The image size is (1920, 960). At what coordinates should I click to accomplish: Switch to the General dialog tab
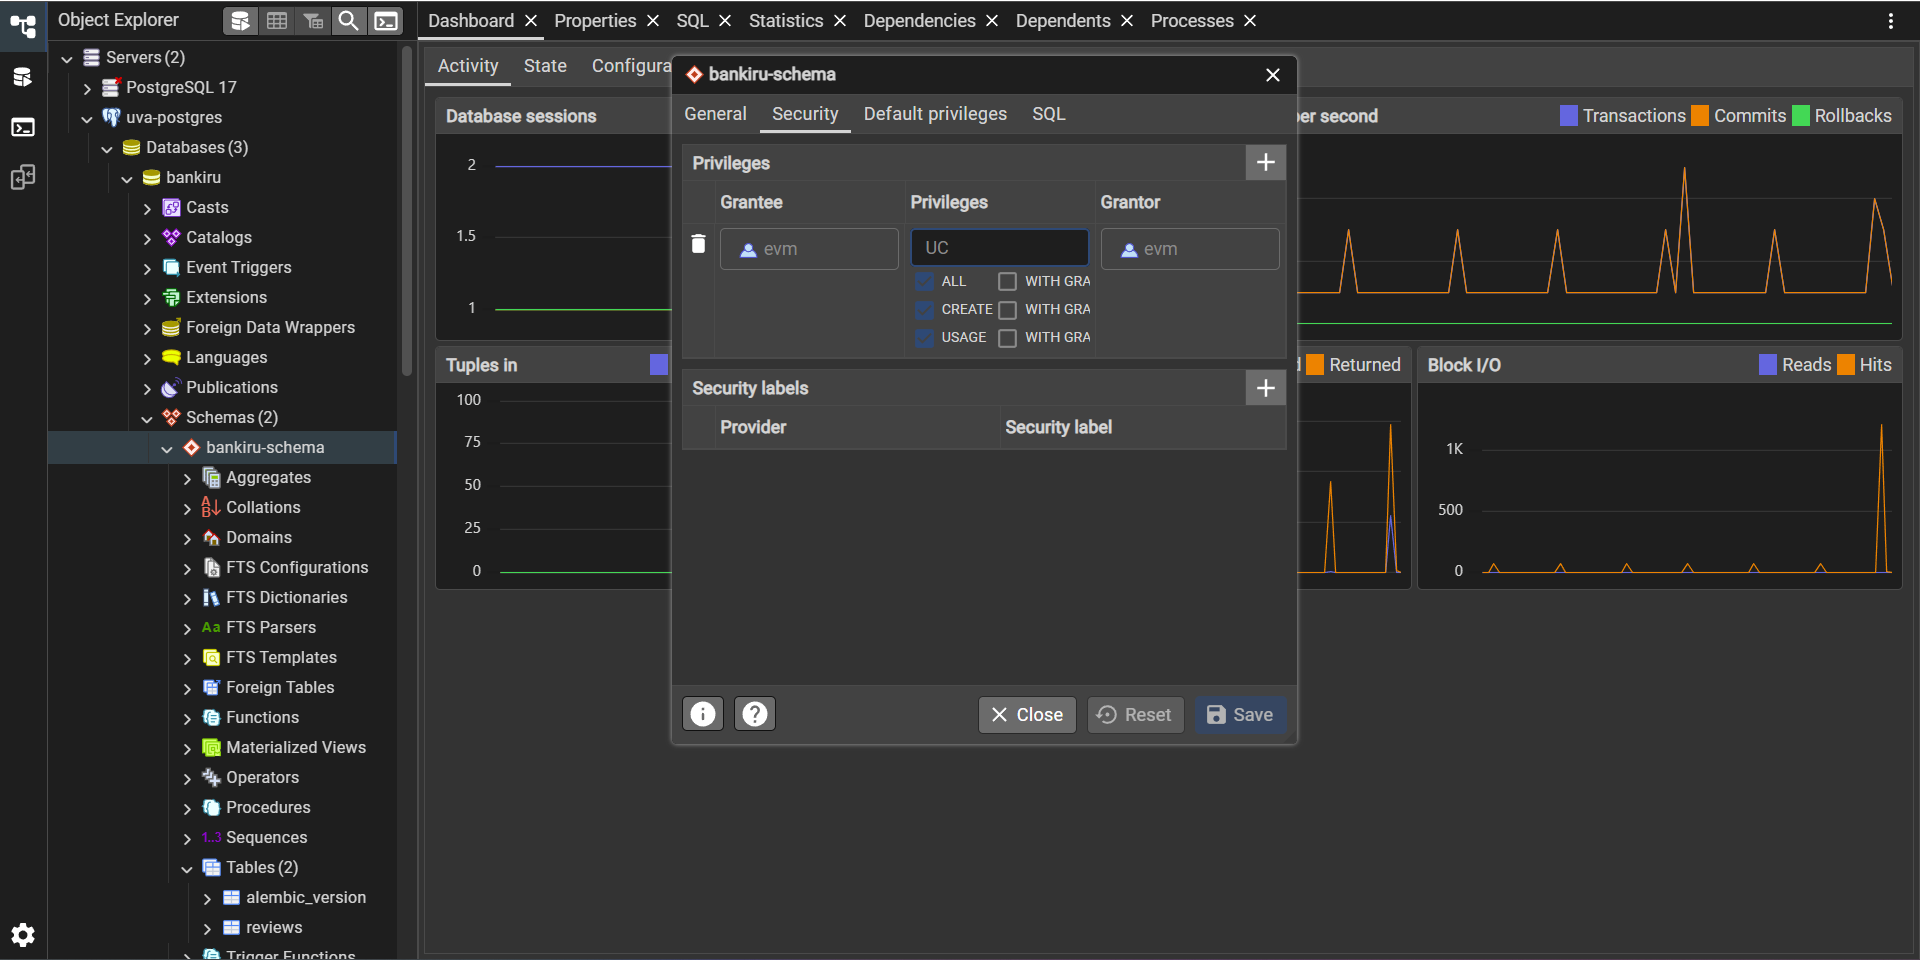[715, 114]
